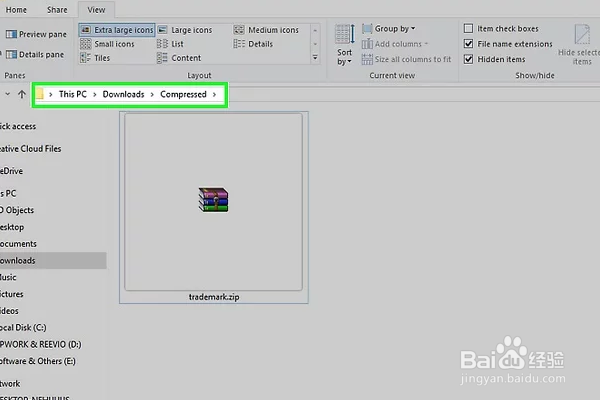Switch layout to List view
The height and width of the screenshot is (400, 600).
click(x=170, y=44)
